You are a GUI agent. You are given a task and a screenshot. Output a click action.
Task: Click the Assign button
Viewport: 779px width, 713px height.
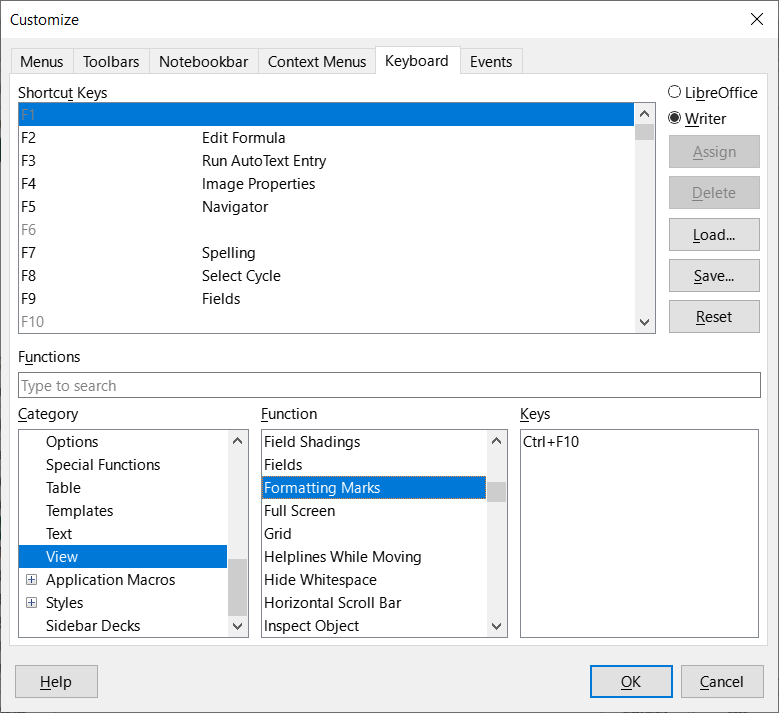tap(714, 152)
